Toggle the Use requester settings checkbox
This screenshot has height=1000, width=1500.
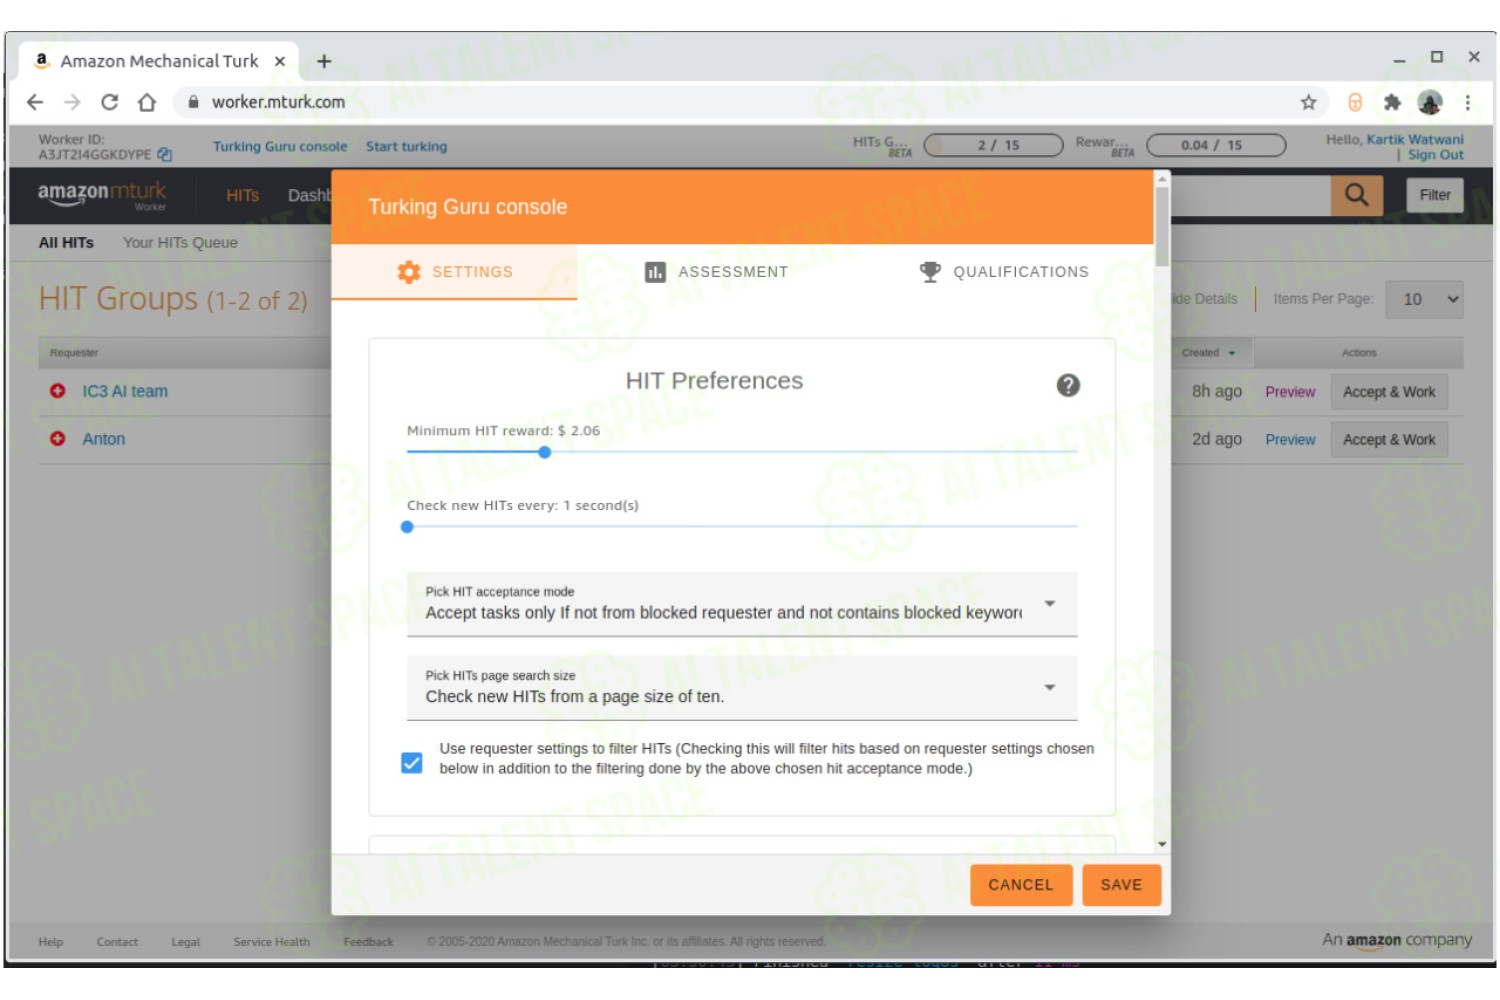coord(412,763)
